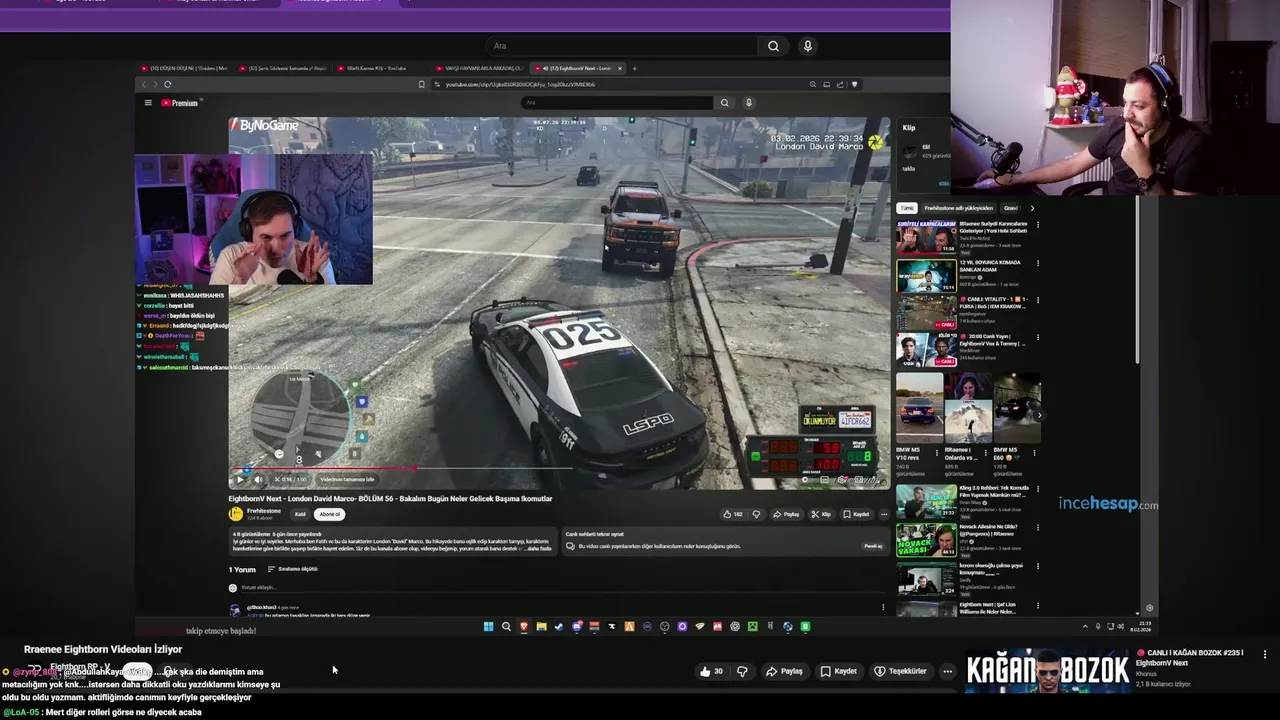Viewport: 1280px width, 720px height.
Task: Click taskbar search magnifier icon
Action: tap(506, 627)
